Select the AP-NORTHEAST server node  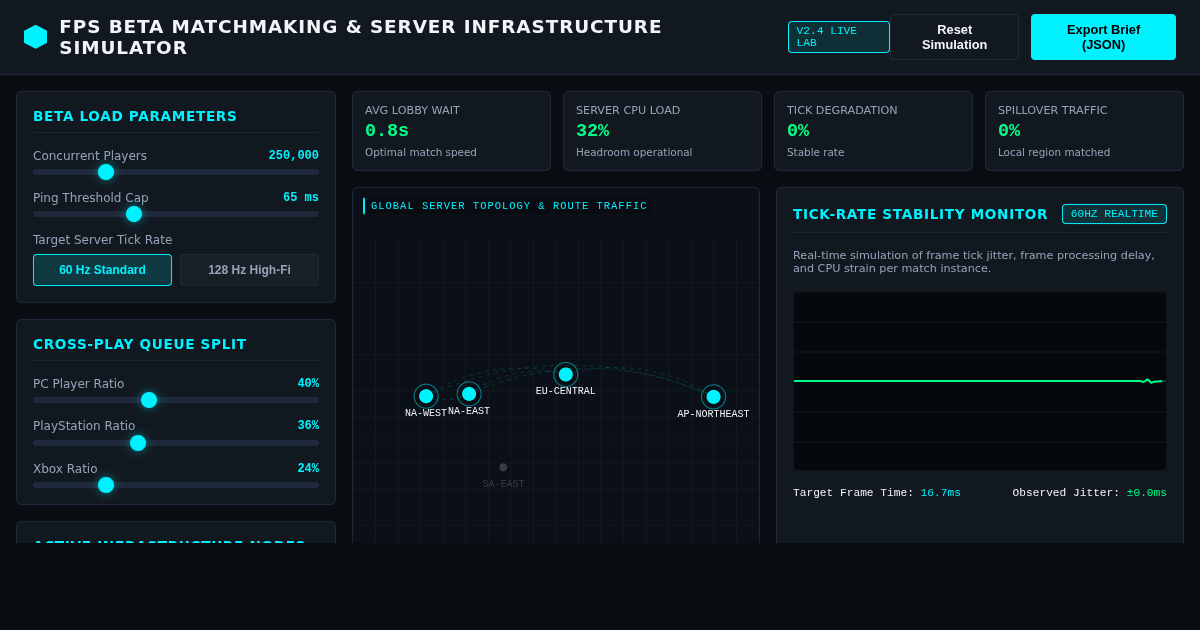[713, 397]
